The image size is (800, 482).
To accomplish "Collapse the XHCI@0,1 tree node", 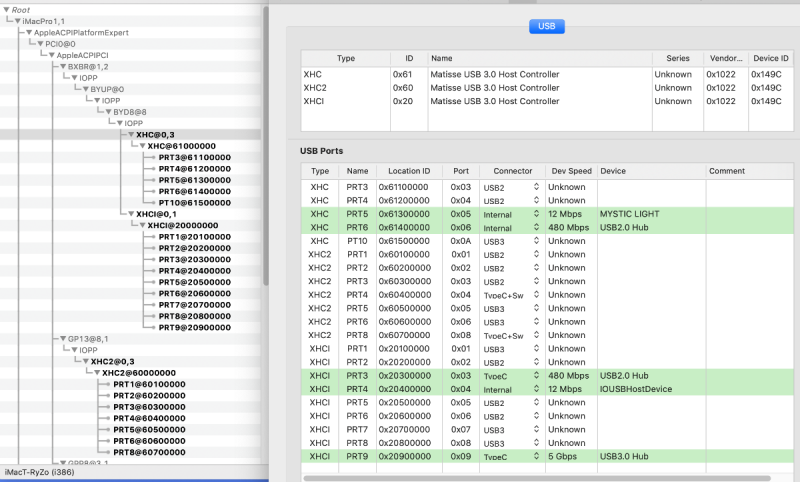I will point(130,214).
